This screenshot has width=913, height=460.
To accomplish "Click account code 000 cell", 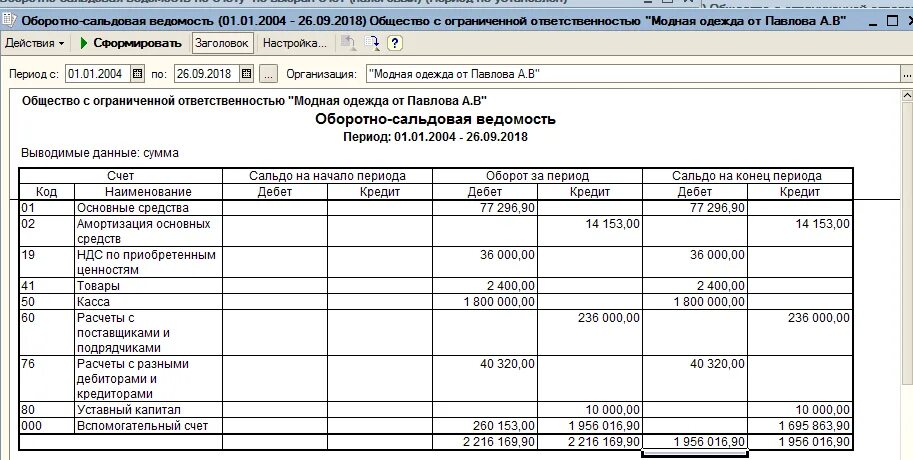I will pos(47,426).
